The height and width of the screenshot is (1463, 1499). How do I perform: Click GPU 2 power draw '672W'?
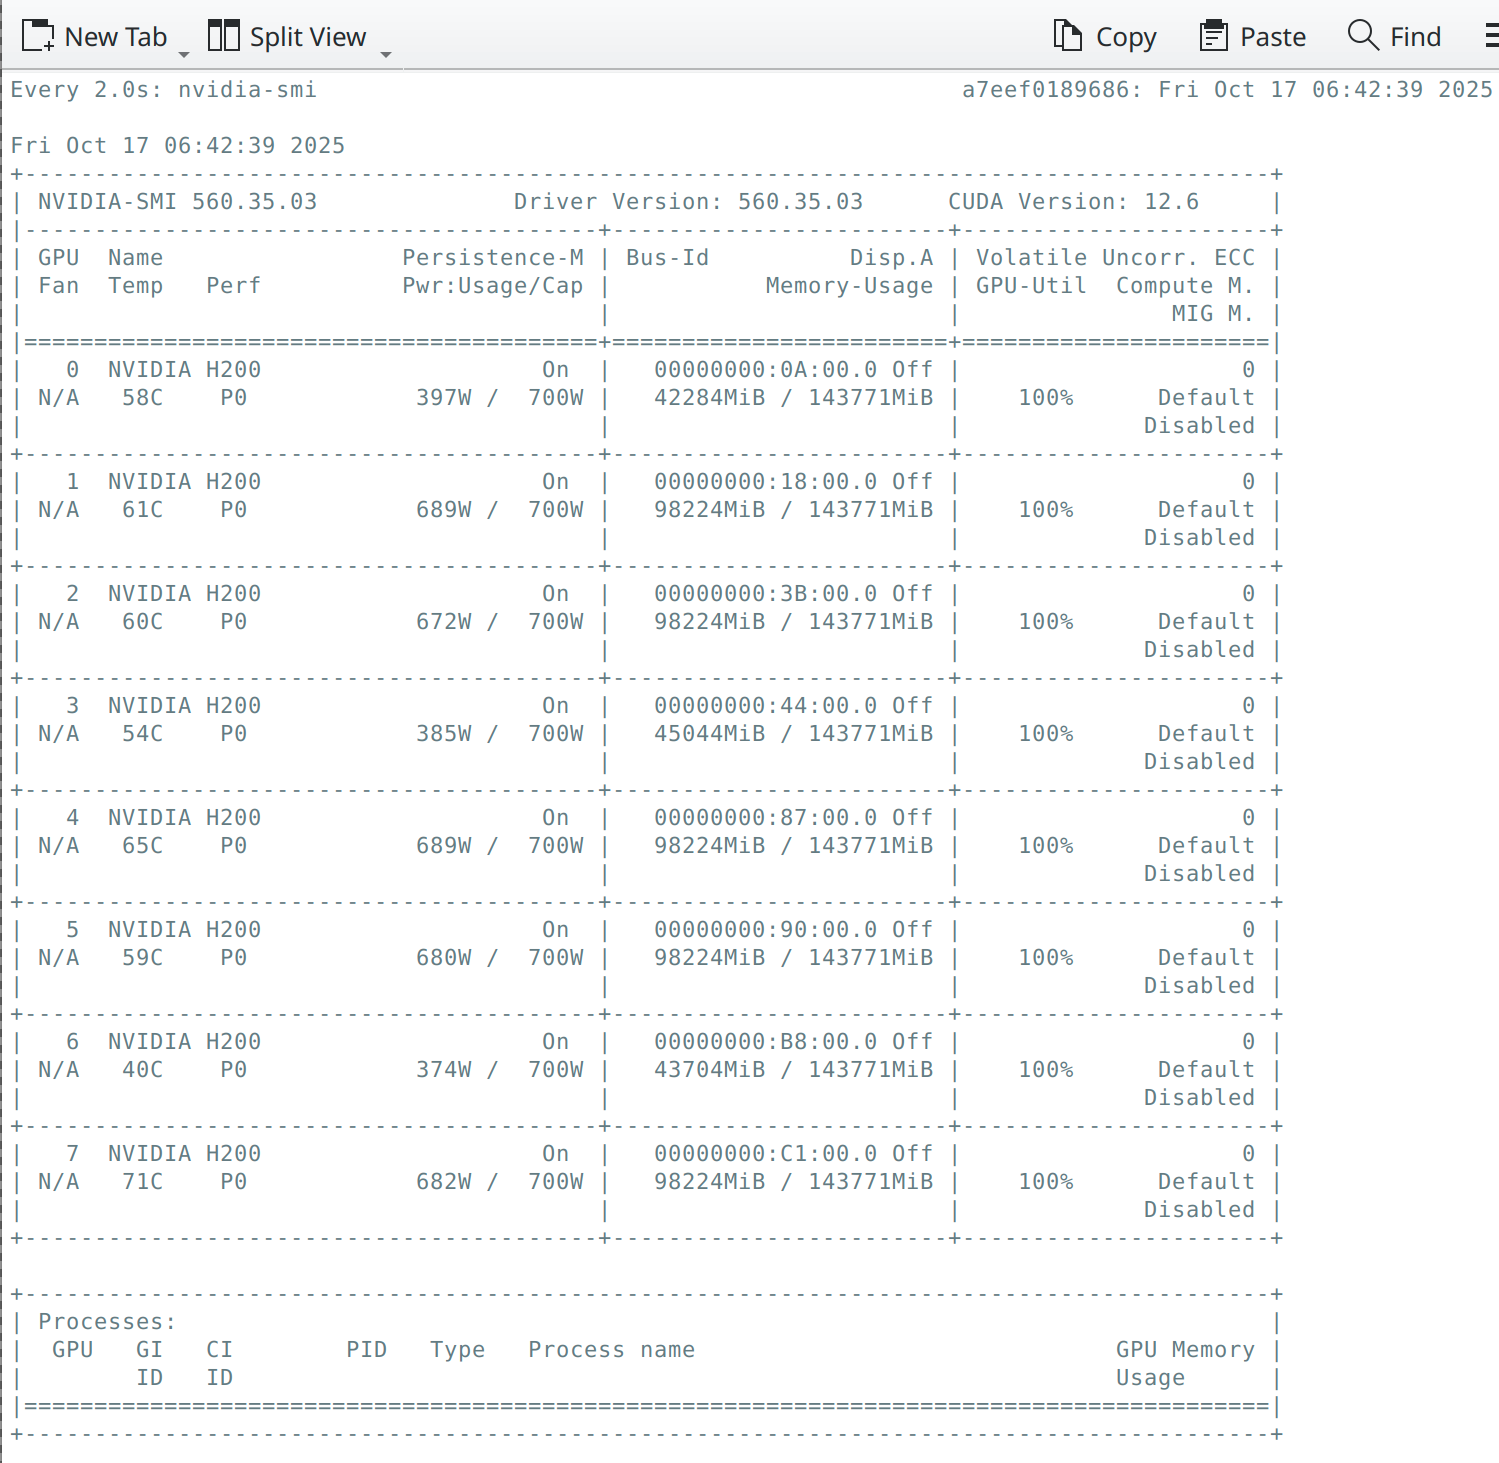(x=444, y=622)
